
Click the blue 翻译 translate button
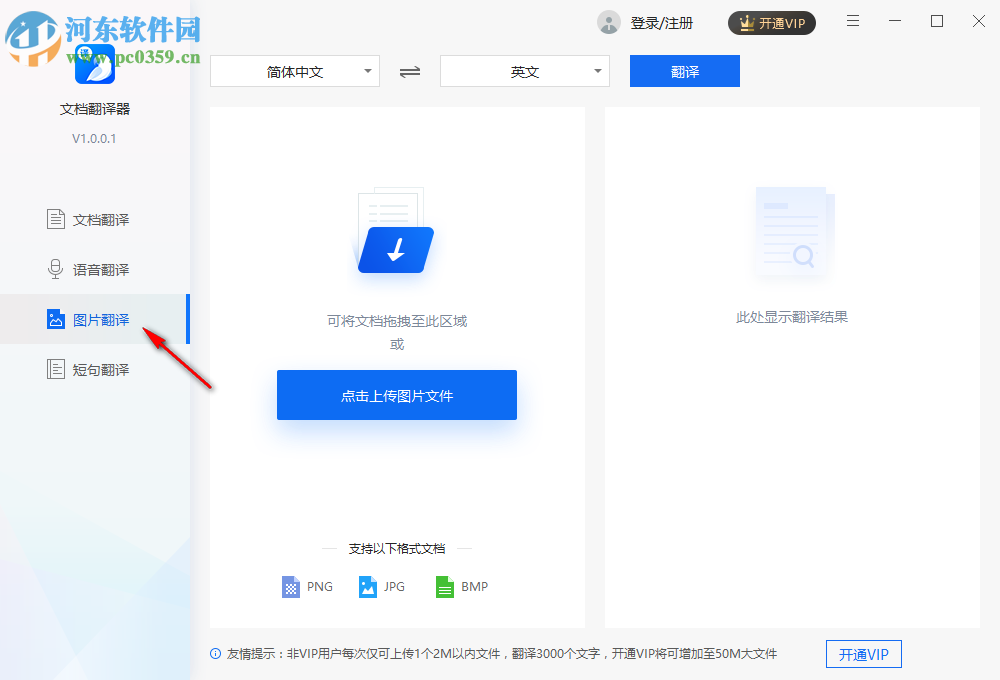coord(684,71)
